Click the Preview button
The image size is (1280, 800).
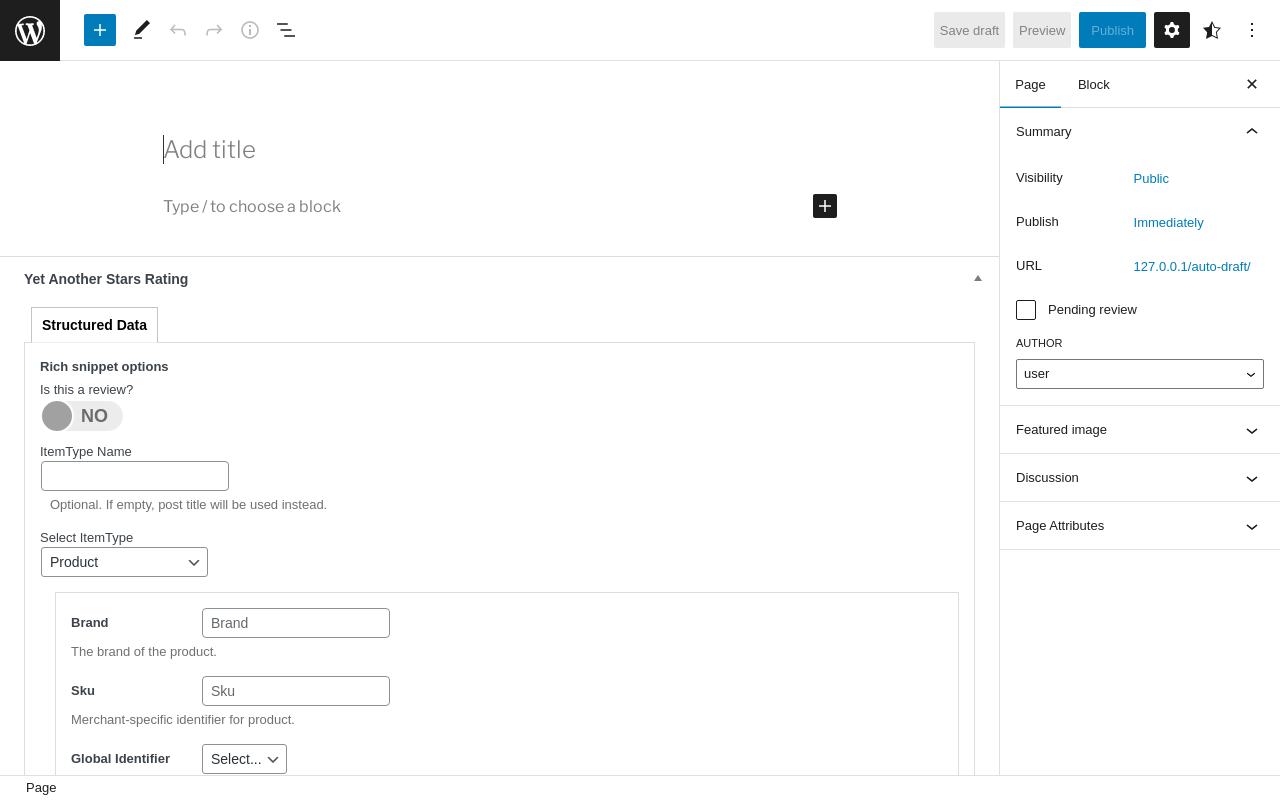pos(1042,30)
